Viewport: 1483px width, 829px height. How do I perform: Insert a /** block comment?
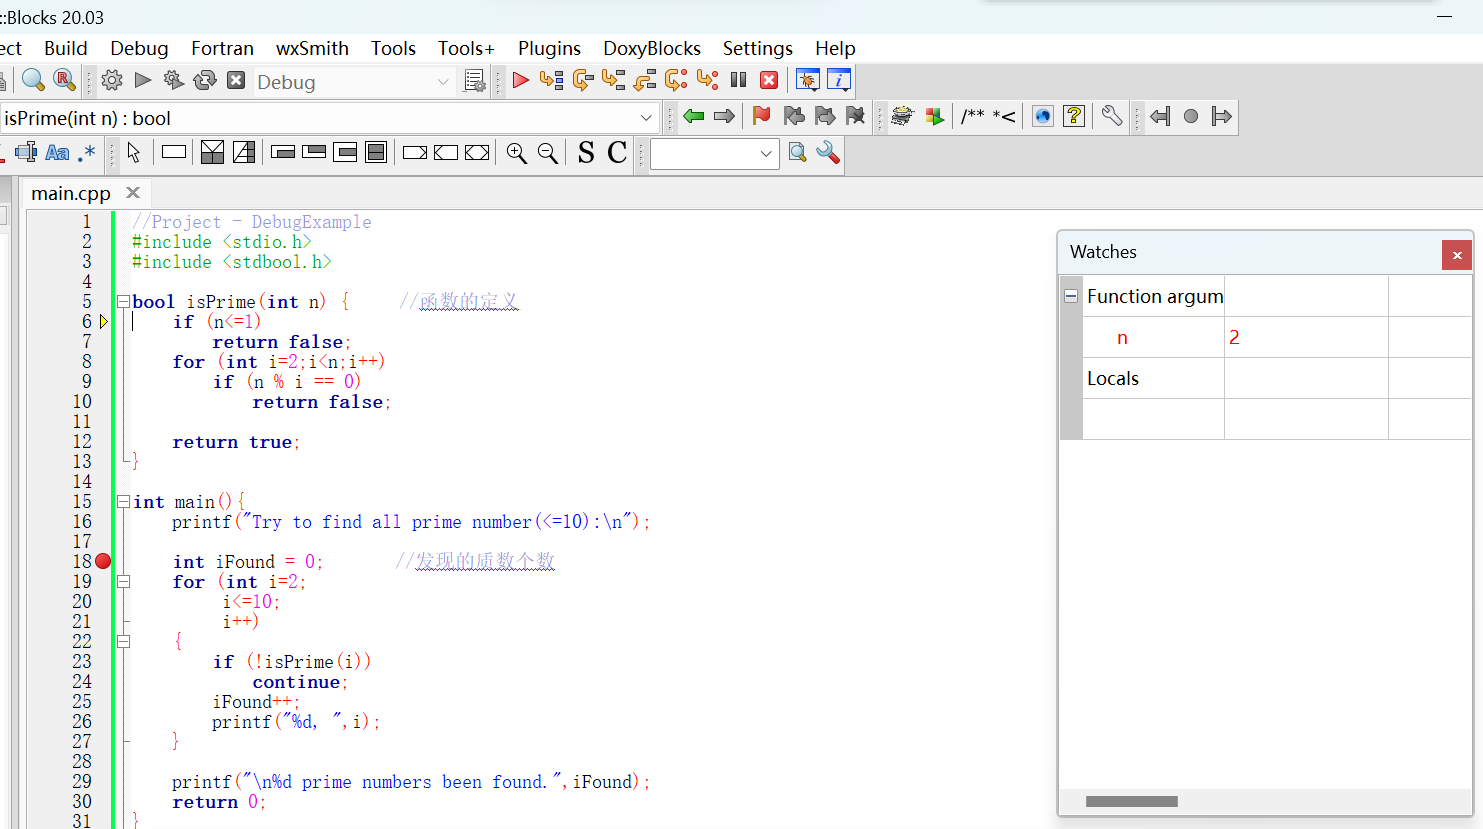973,116
